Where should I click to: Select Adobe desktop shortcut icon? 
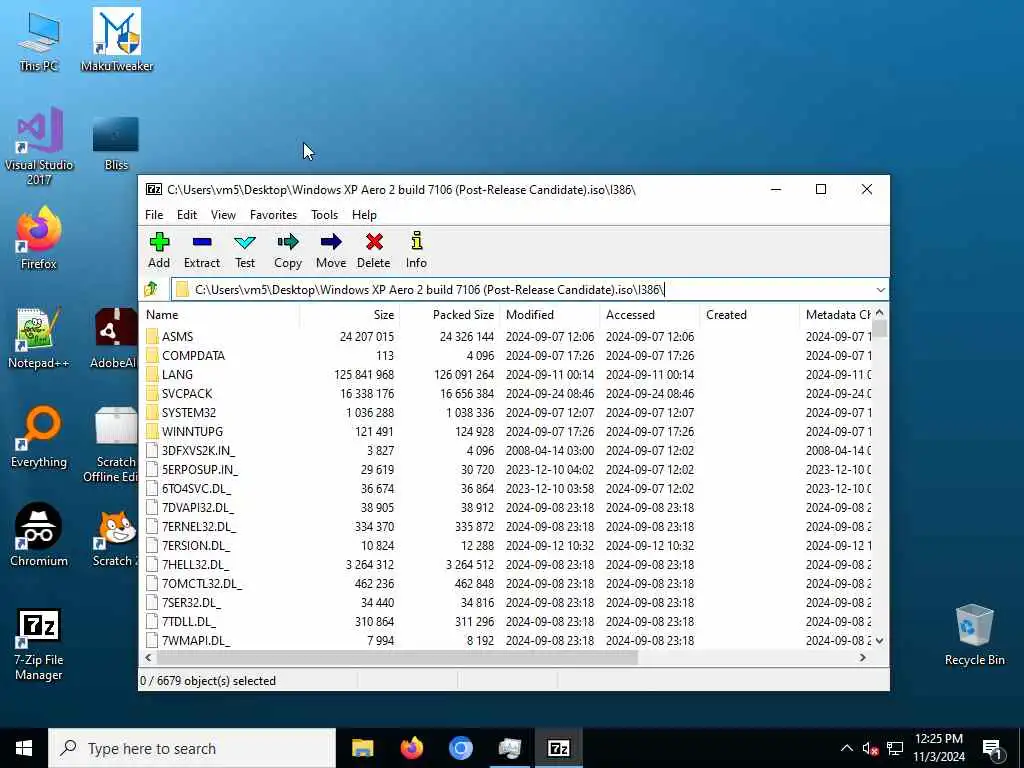pyautogui.click(x=115, y=338)
